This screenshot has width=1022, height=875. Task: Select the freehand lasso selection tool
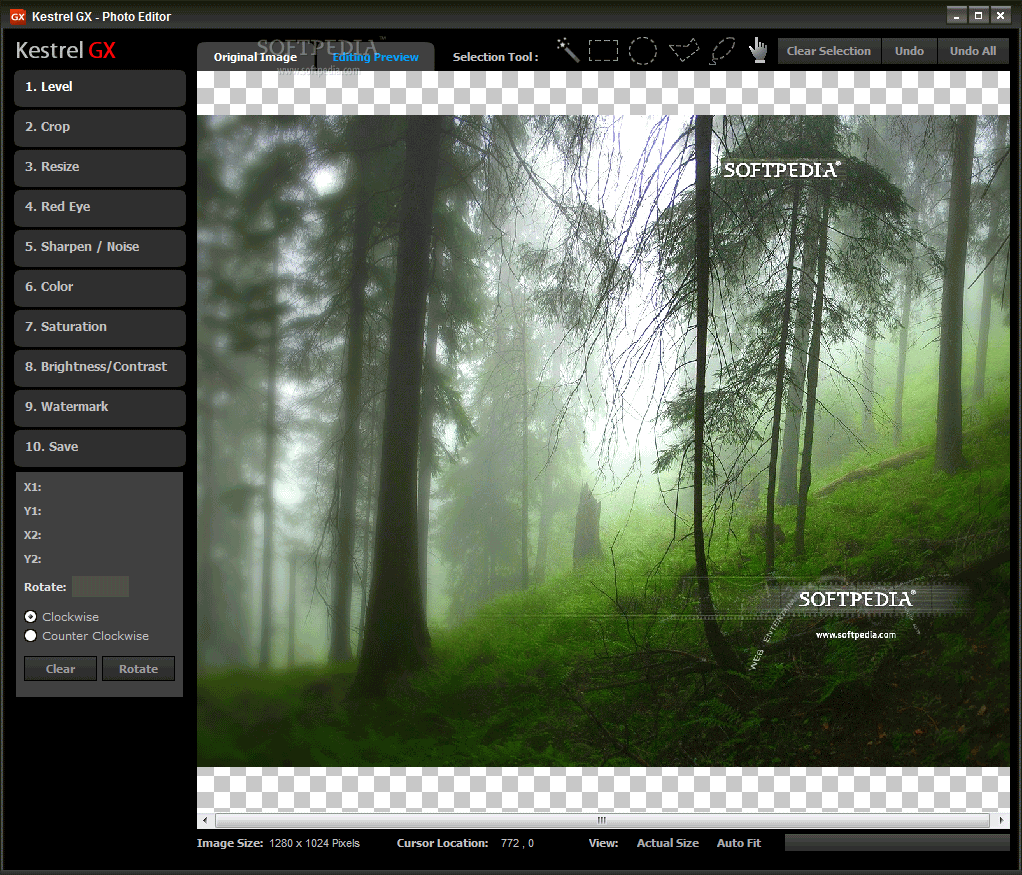(x=722, y=51)
